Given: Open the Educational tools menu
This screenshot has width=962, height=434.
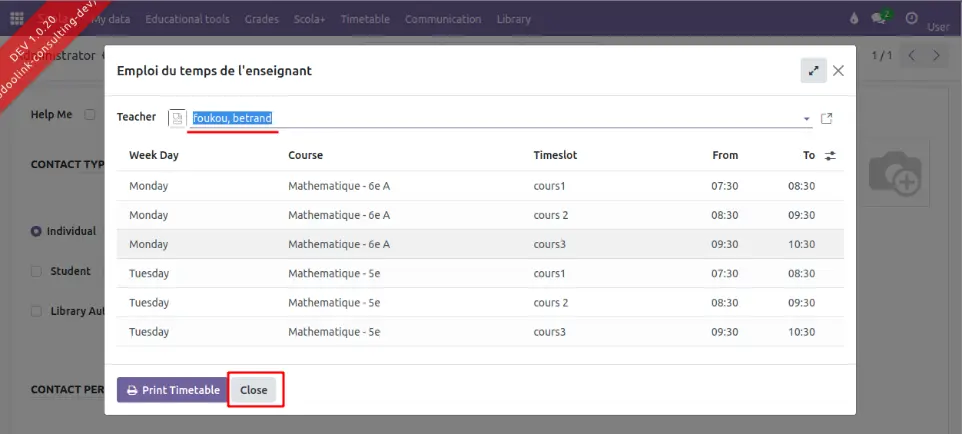Looking at the screenshot, I should click(187, 19).
